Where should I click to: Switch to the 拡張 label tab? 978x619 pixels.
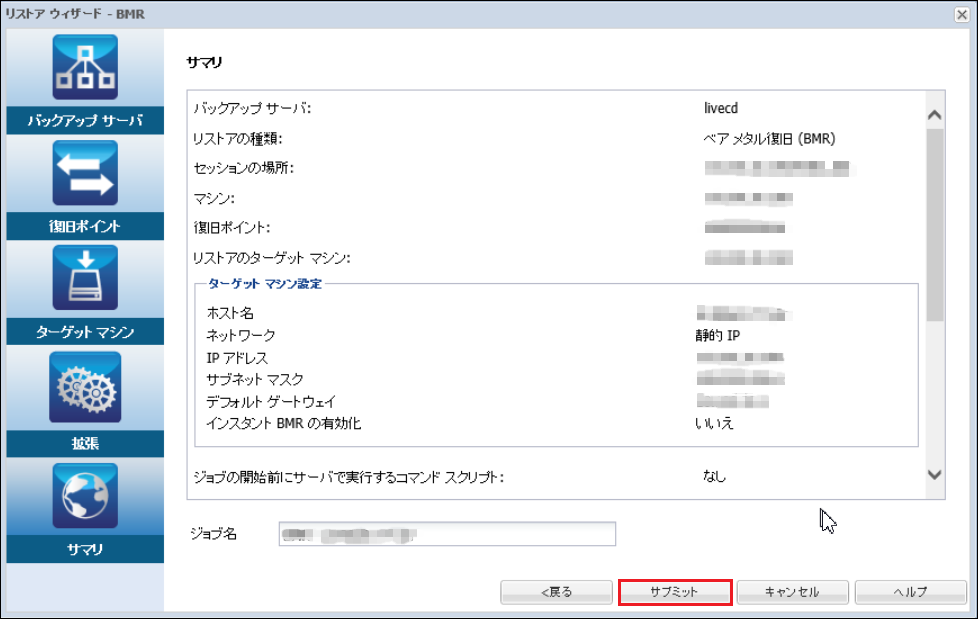point(85,443)
